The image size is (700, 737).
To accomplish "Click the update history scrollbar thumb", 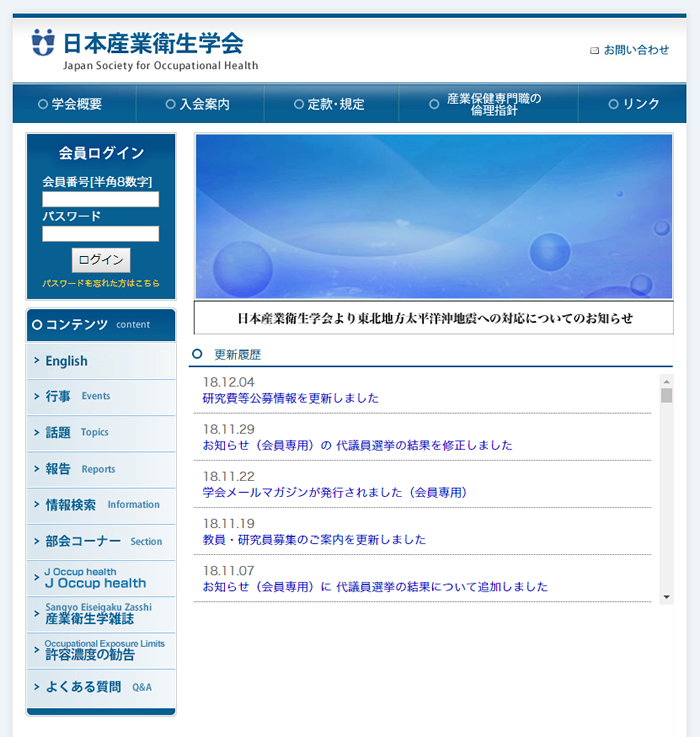I will coord(666,395).
